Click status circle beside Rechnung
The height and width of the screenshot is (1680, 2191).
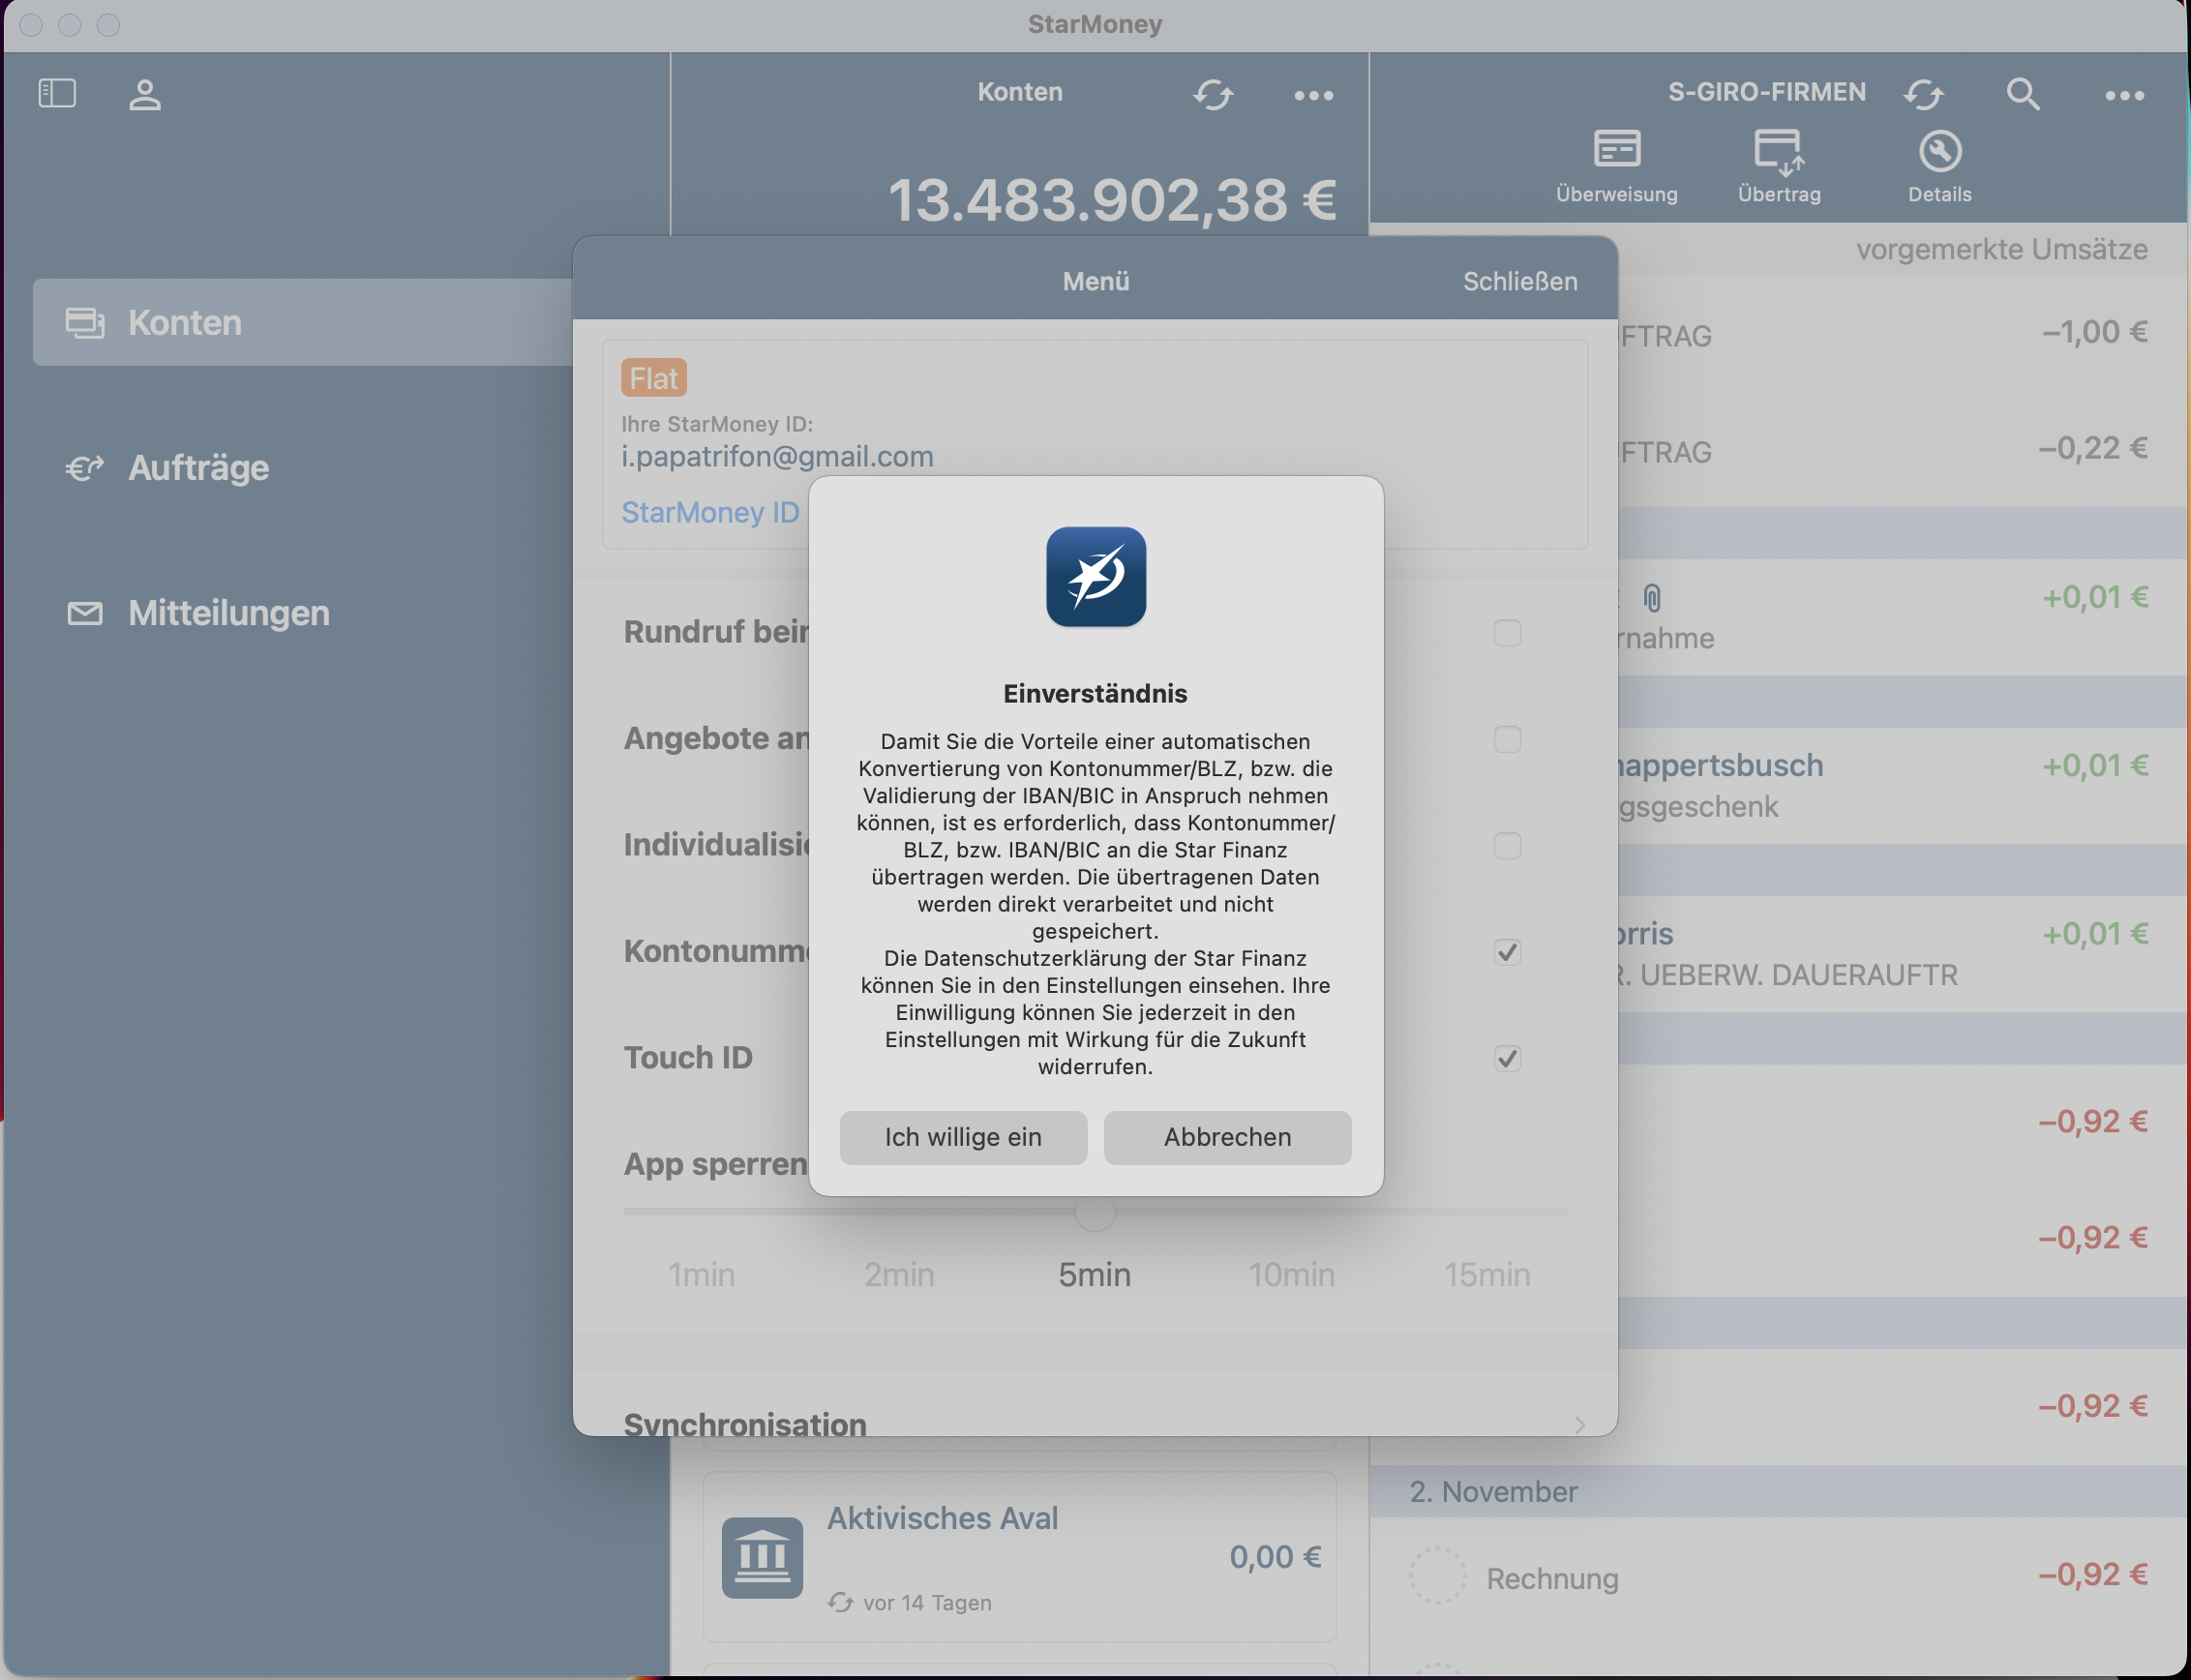1437,1576
